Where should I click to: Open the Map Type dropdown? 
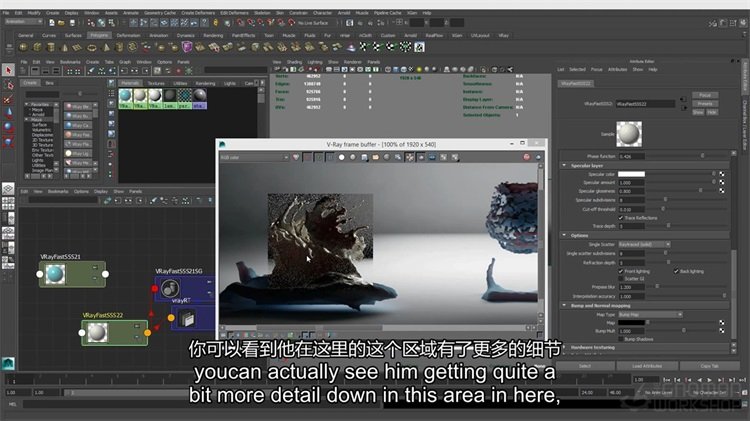coord(650,314)
